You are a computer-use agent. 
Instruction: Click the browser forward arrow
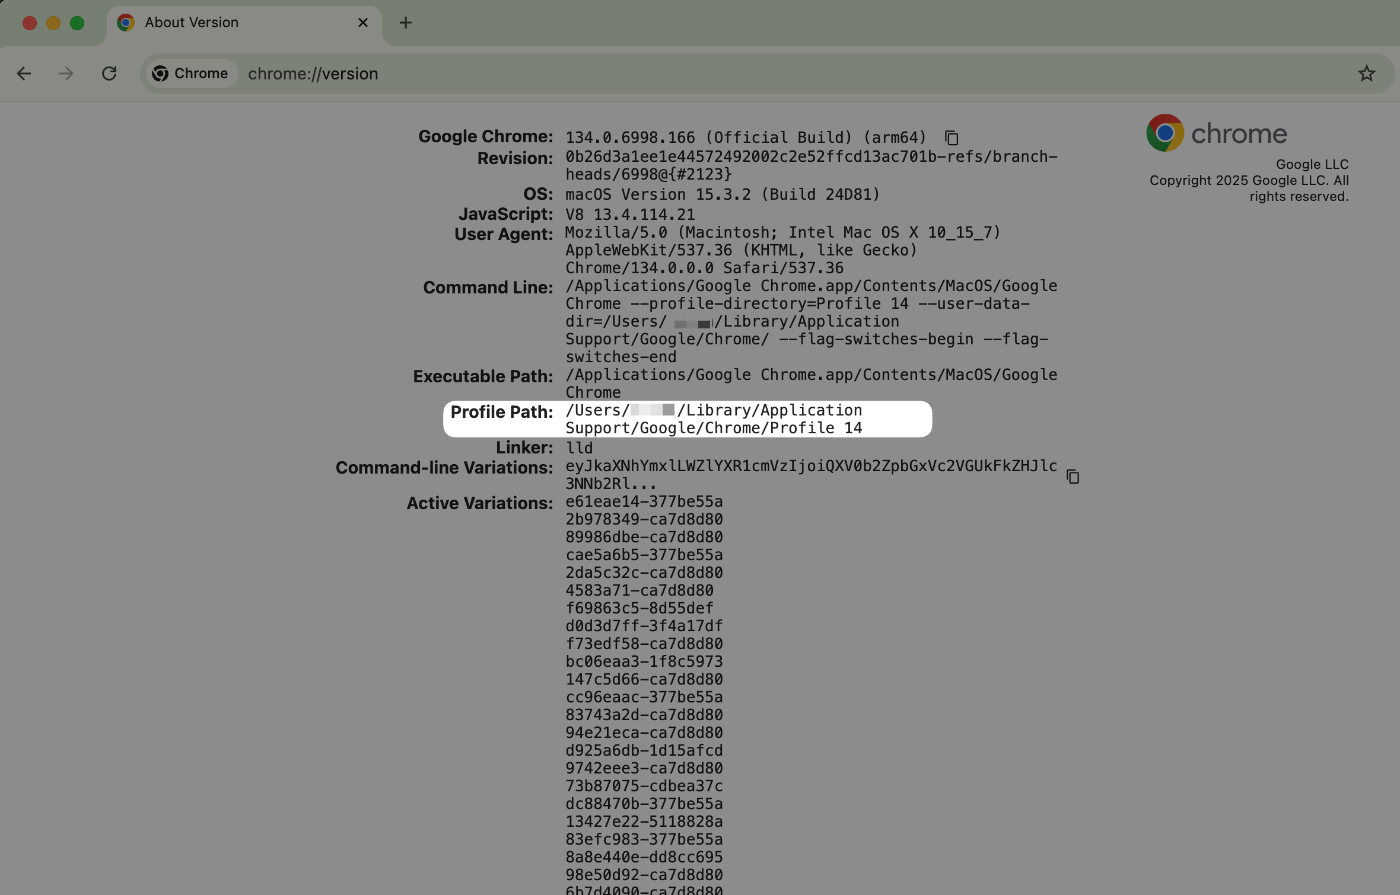point(66,73)
